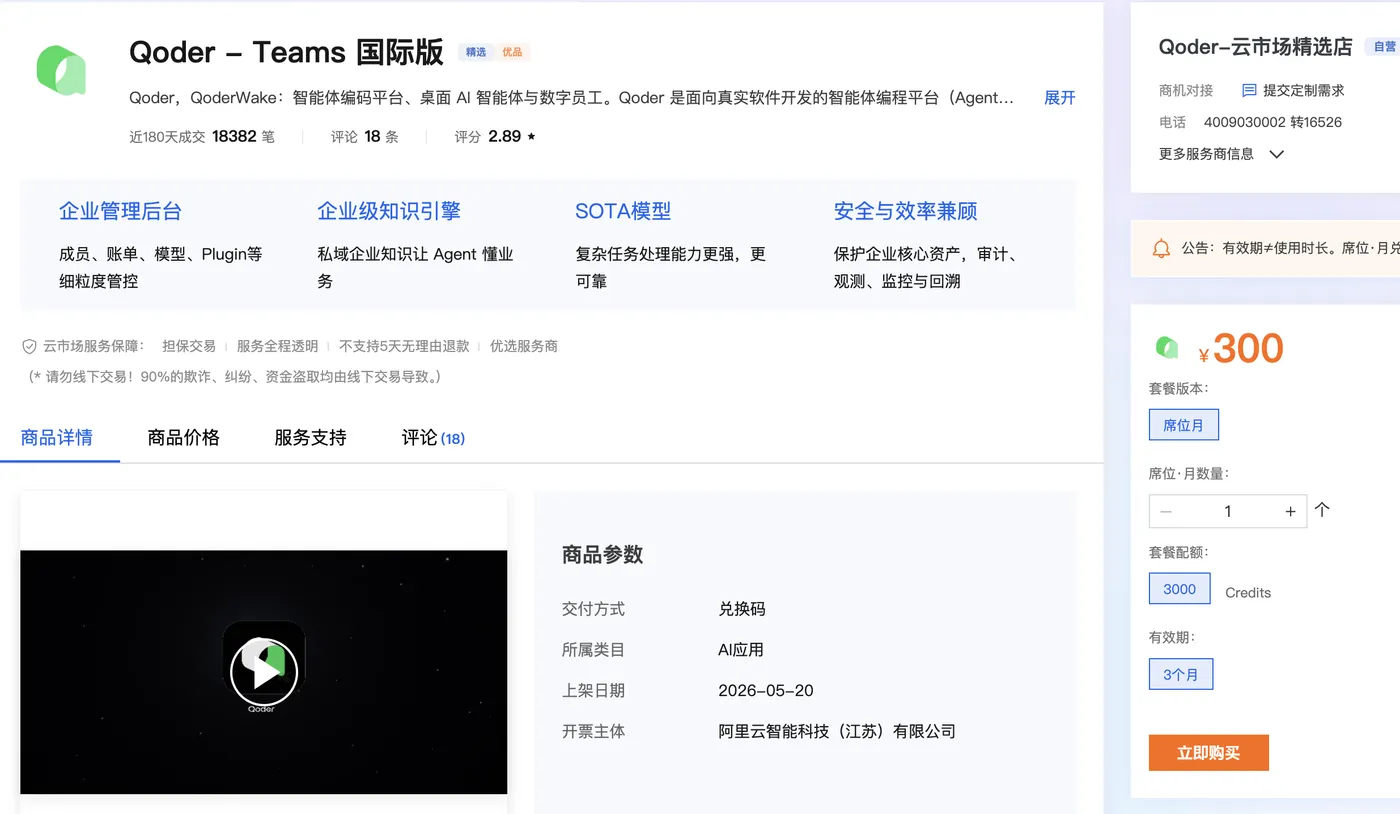Open the 企业级知识引擎 feature link

pyautogui.click(x=389, y=211)
